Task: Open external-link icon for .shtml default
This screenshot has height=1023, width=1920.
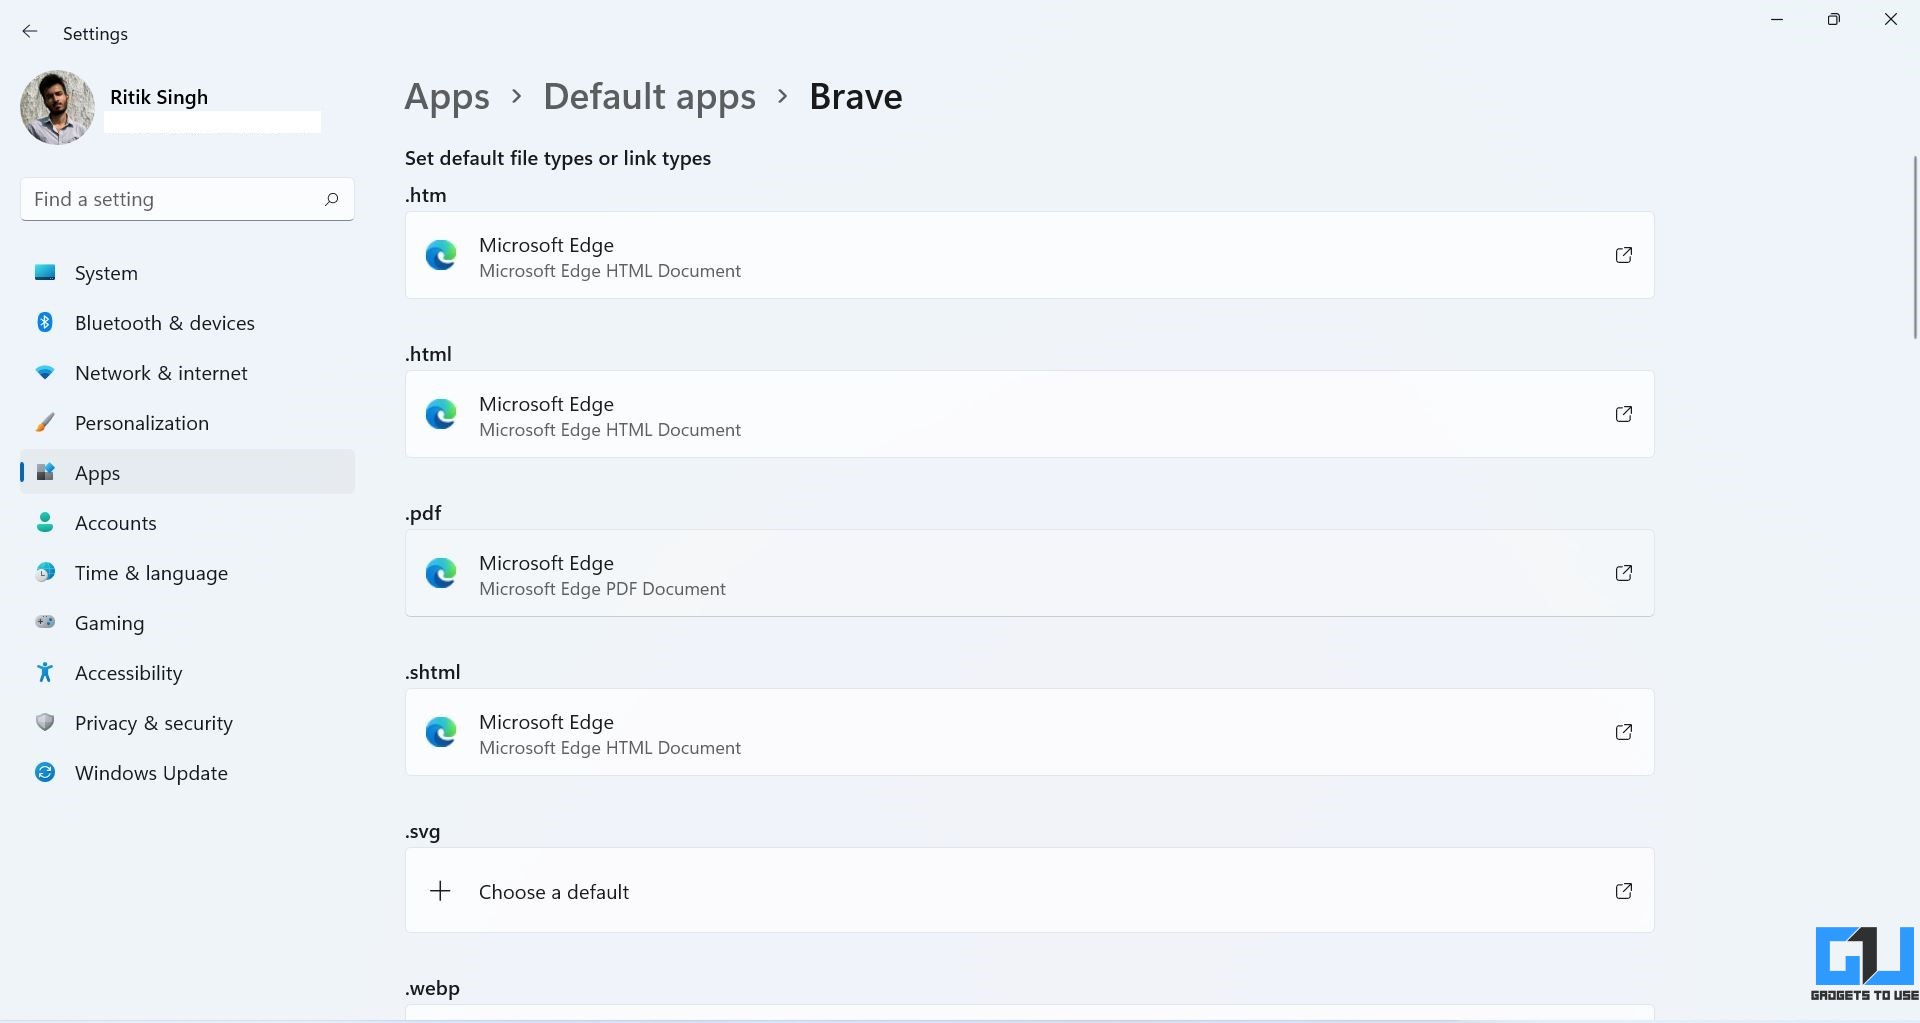Action: [x=1624, y=732]
